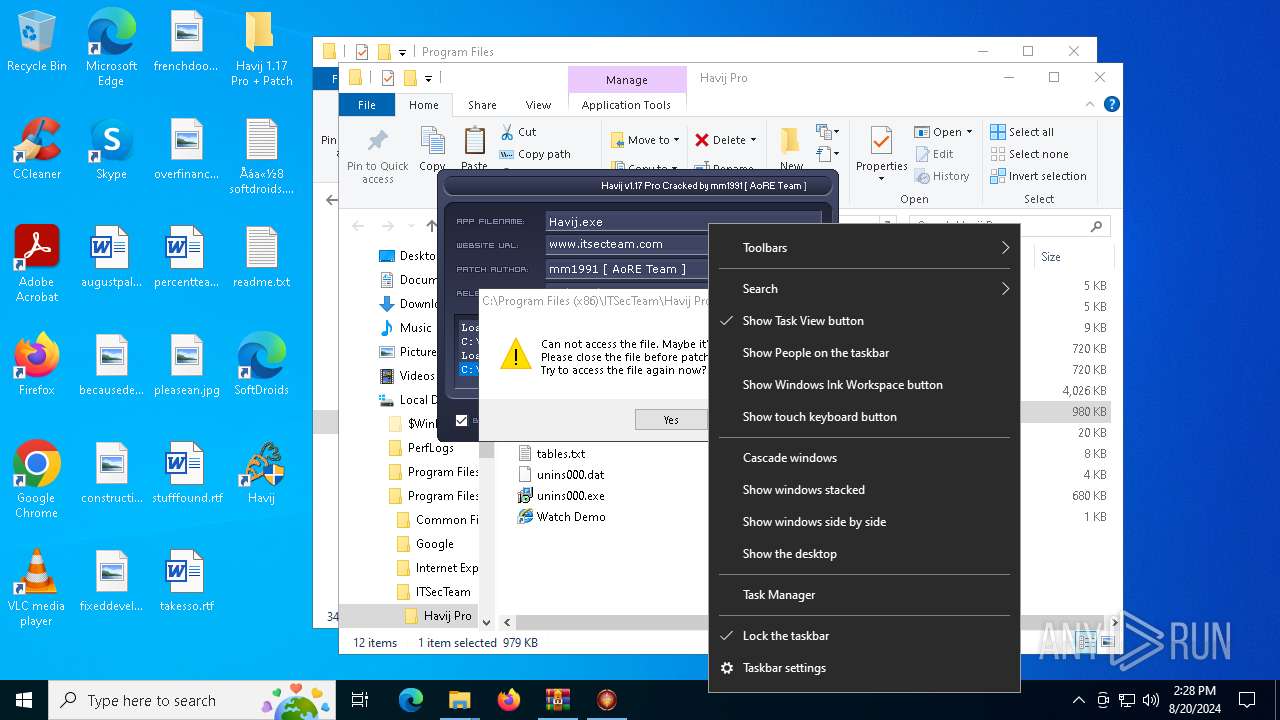
Task: Open Microsoft Edge from the taskbar
Action: pos(411,700)
